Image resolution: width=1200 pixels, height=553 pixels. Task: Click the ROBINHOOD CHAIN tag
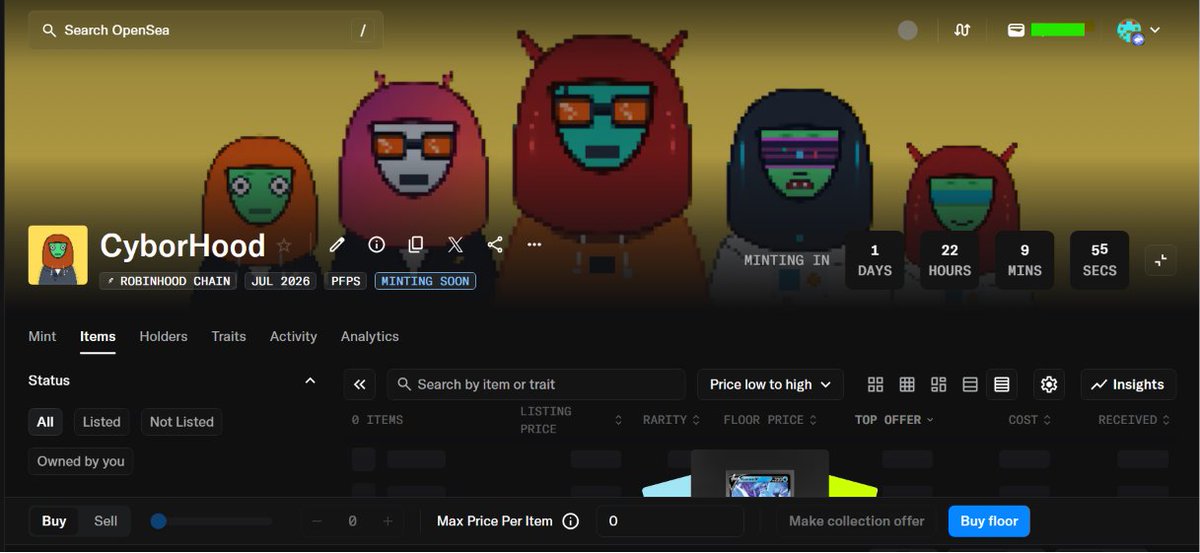click(167, 281)
